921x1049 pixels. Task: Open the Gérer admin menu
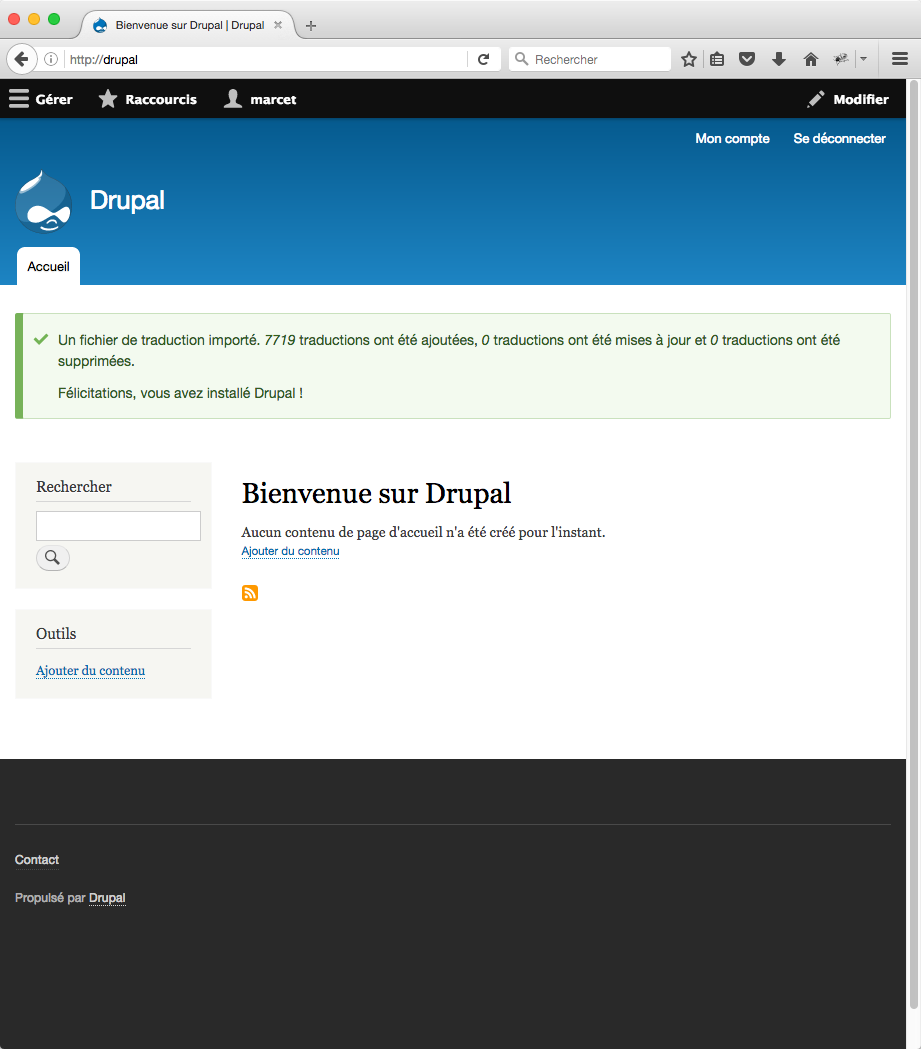pyautogui.click(x=41, y=99)
